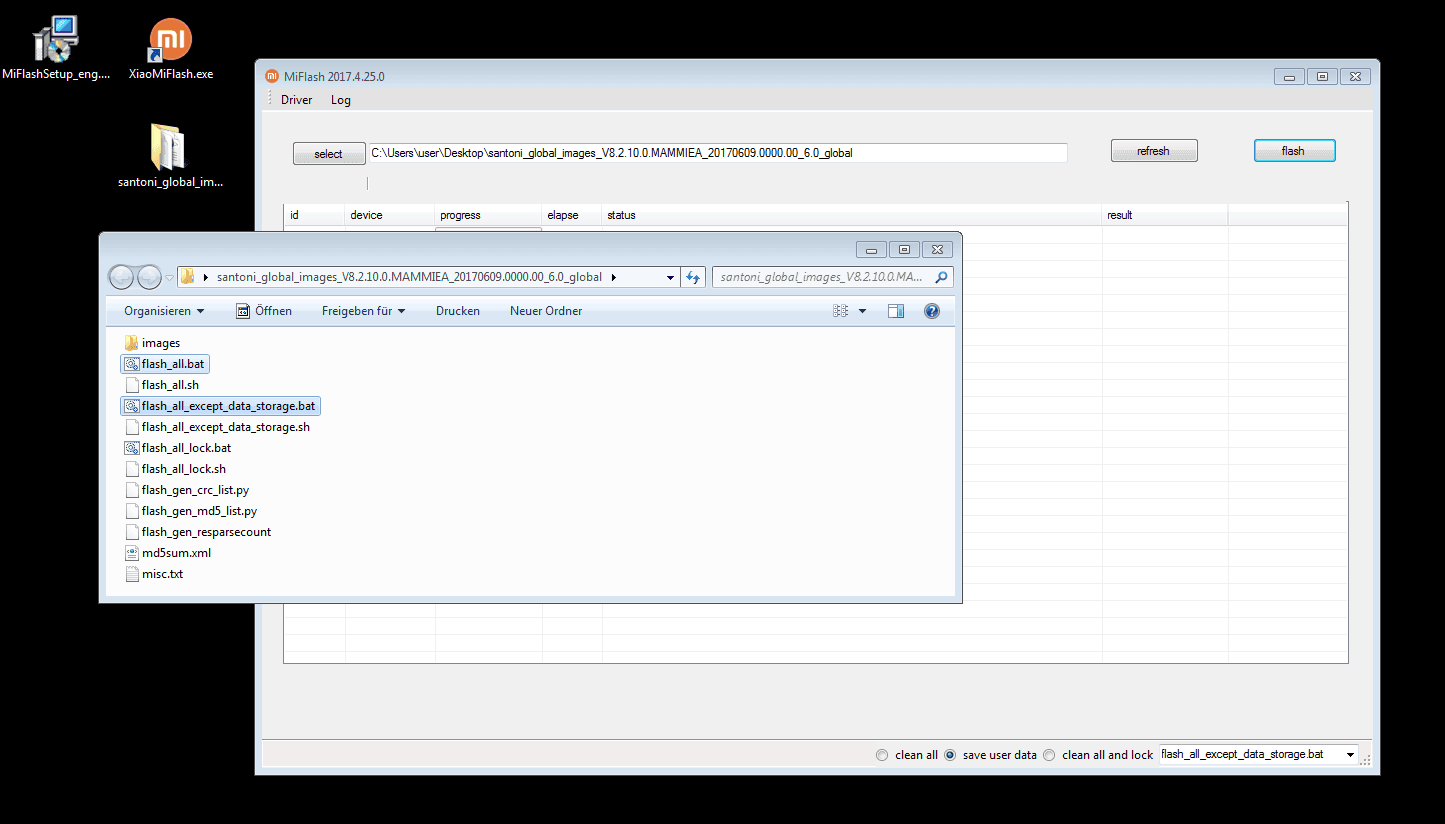Click elapse column header in MiFlash
The height and width of the screenshot is (824, 1445).
(572, 215)
